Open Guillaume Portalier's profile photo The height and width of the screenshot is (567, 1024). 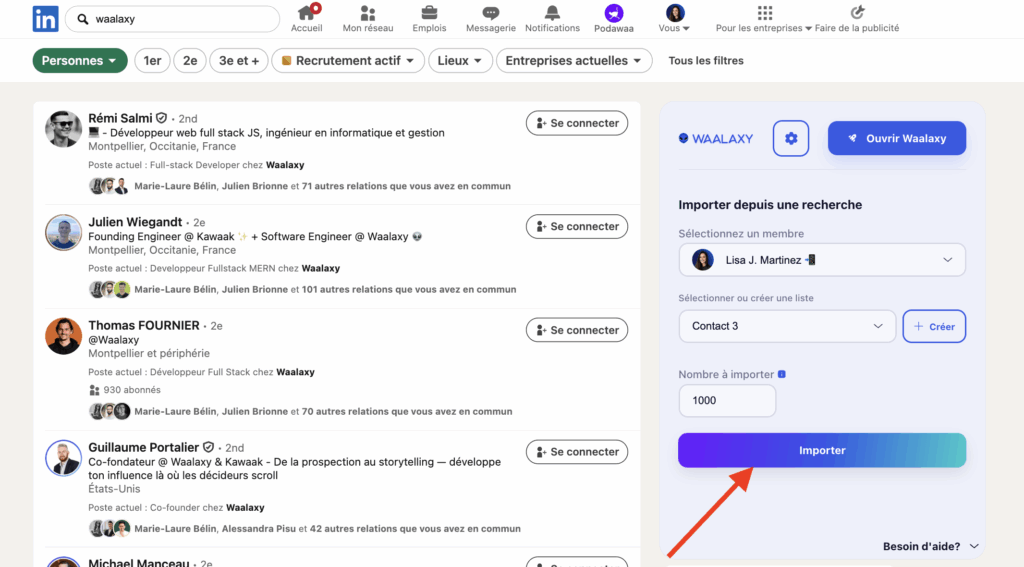pyautogui.click(x=63, y=458)
